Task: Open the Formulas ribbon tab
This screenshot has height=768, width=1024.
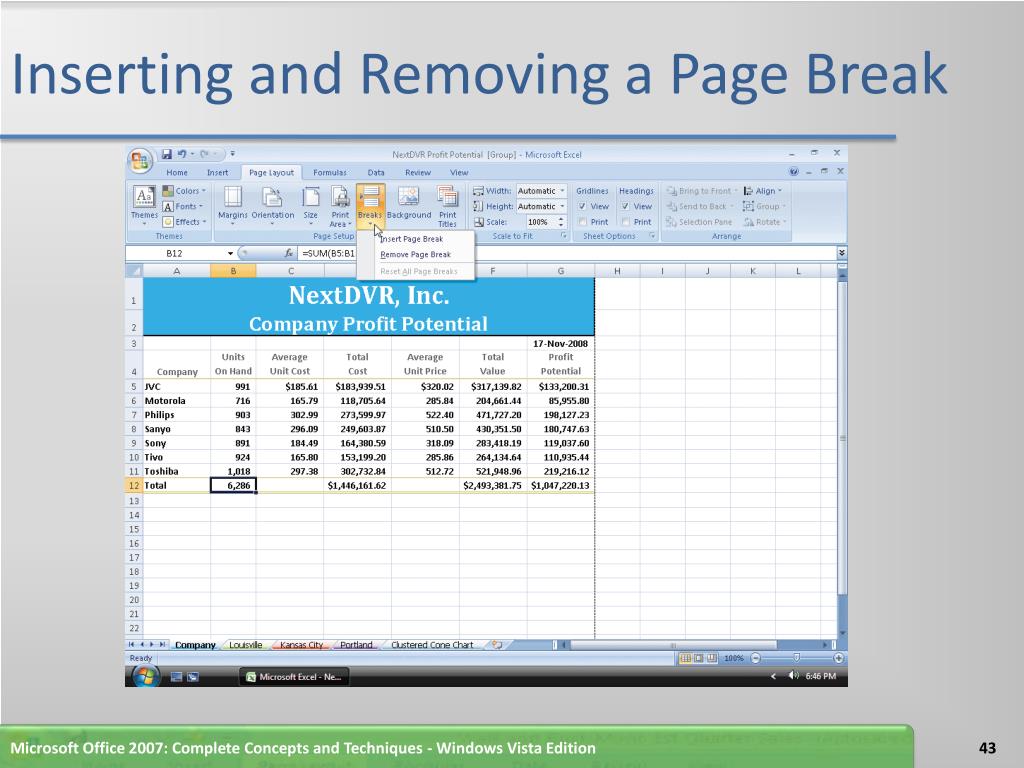Action: 330,172
